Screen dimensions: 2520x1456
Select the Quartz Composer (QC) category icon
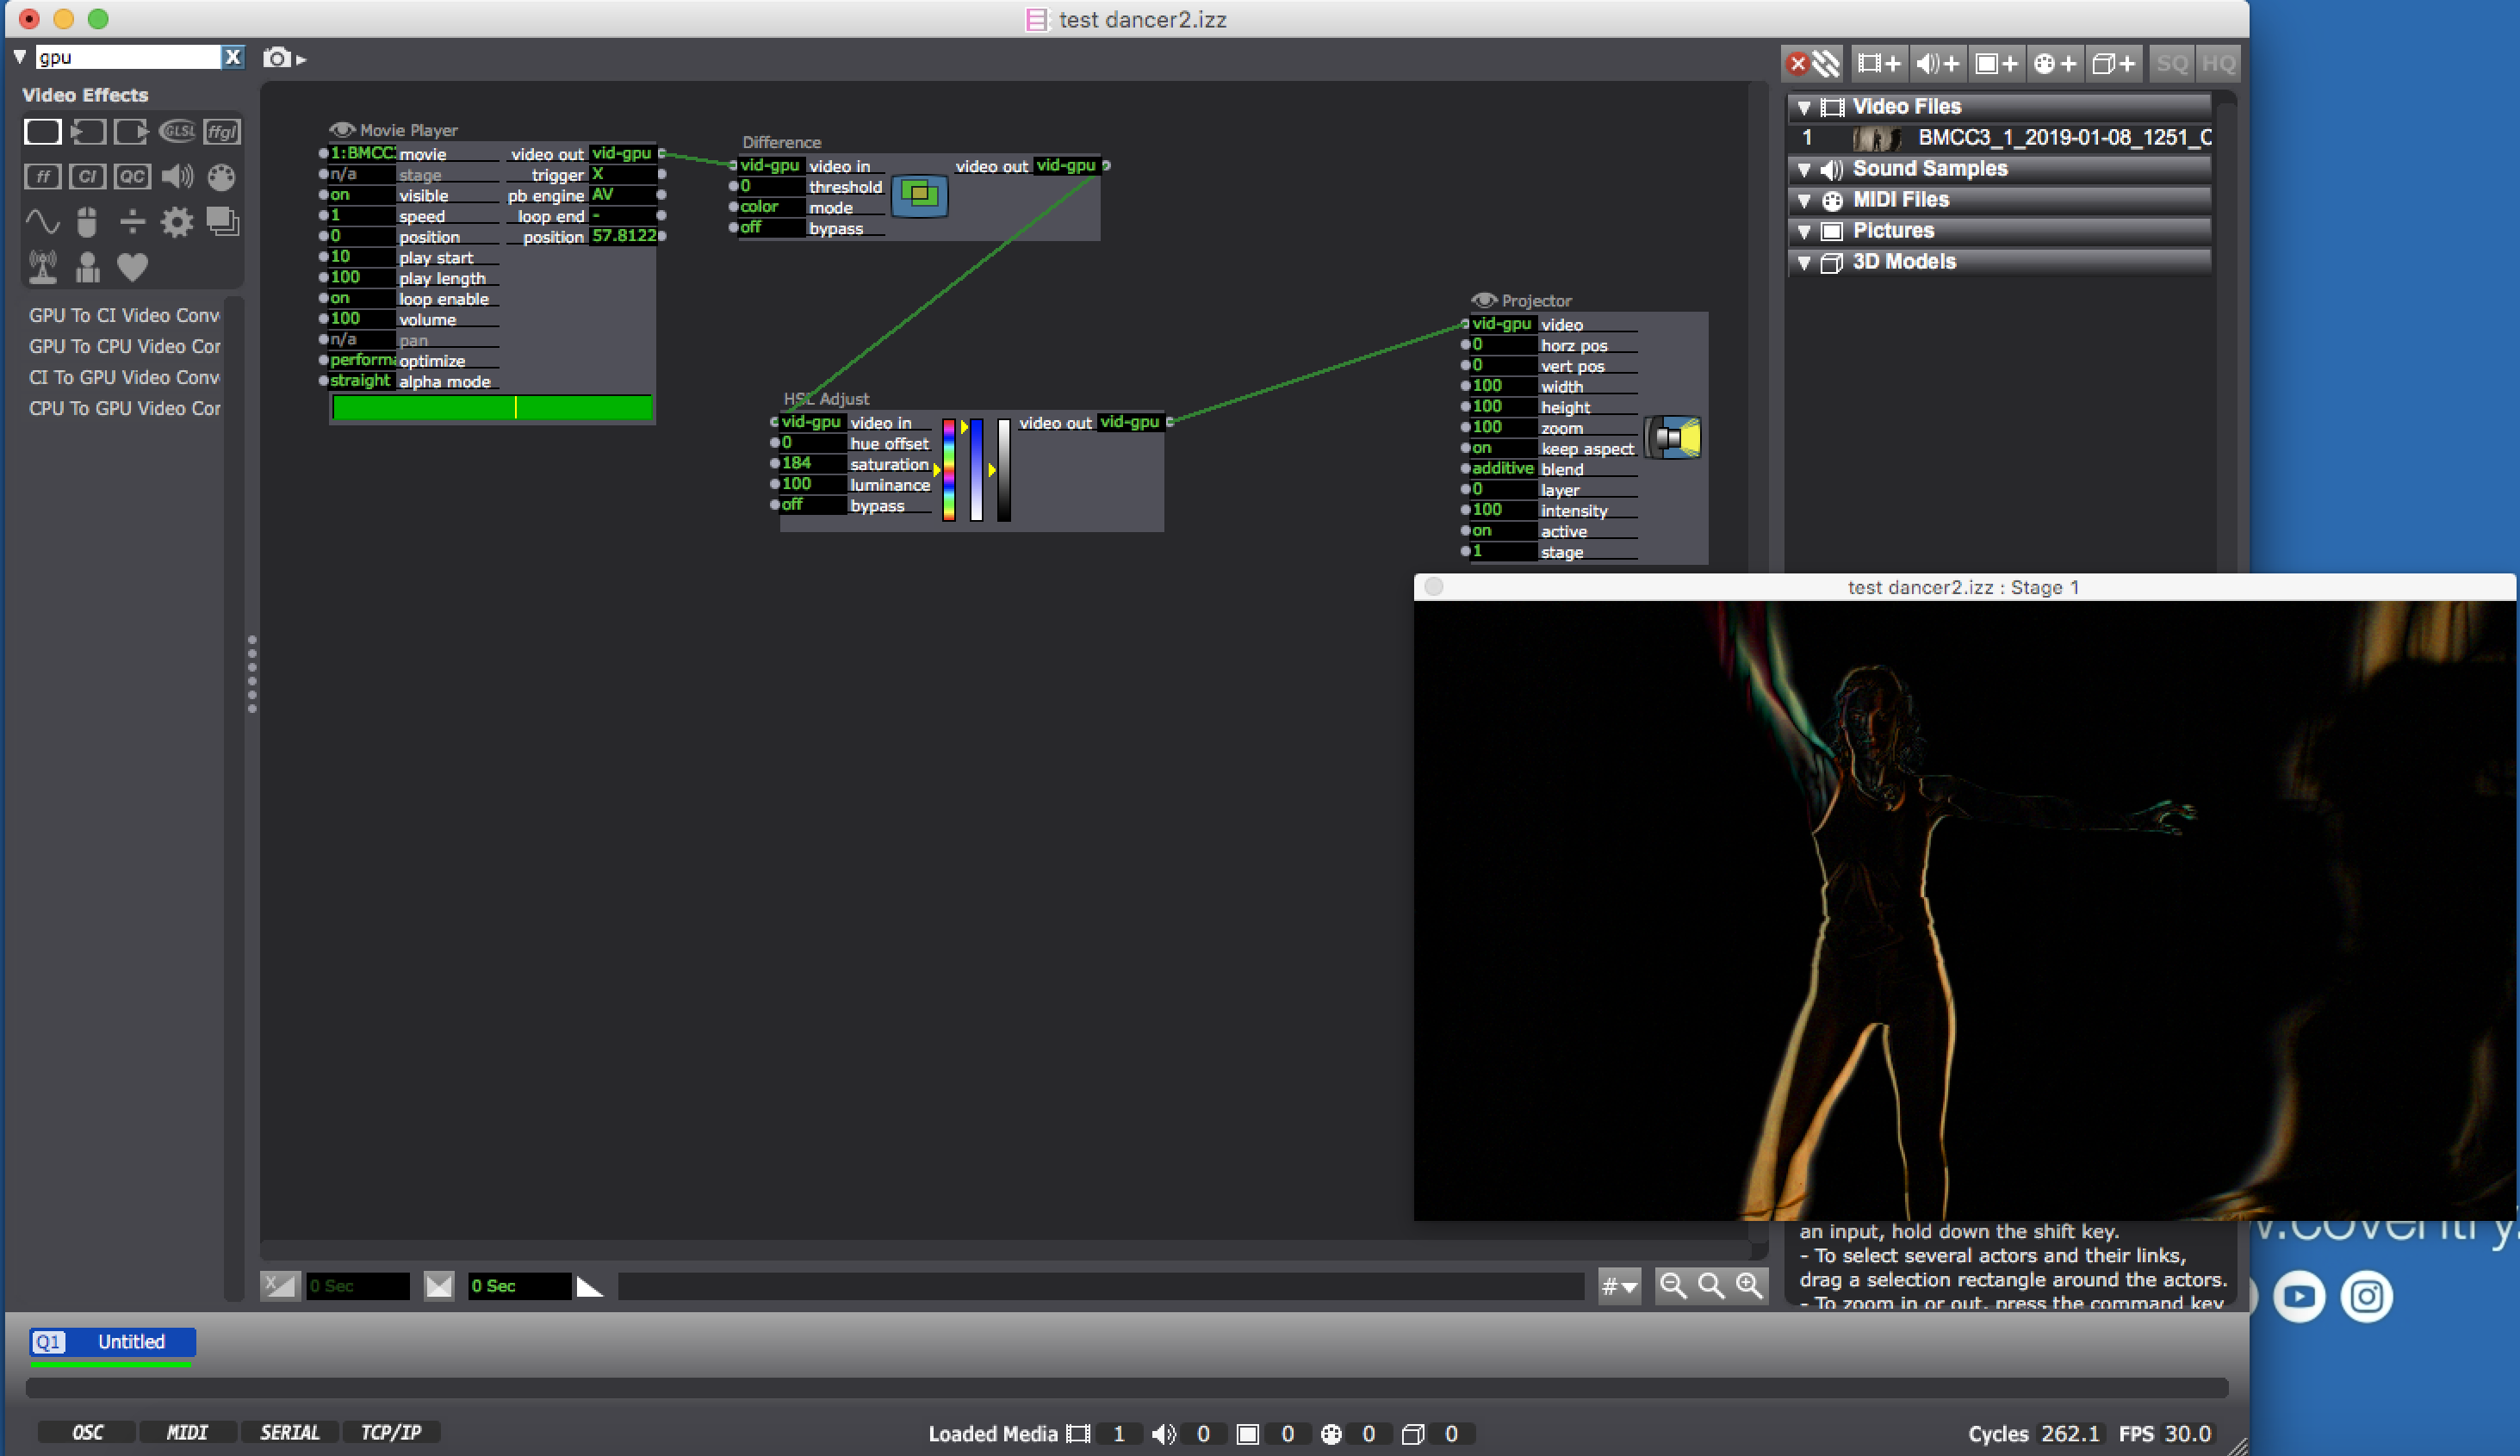point(132,176)
